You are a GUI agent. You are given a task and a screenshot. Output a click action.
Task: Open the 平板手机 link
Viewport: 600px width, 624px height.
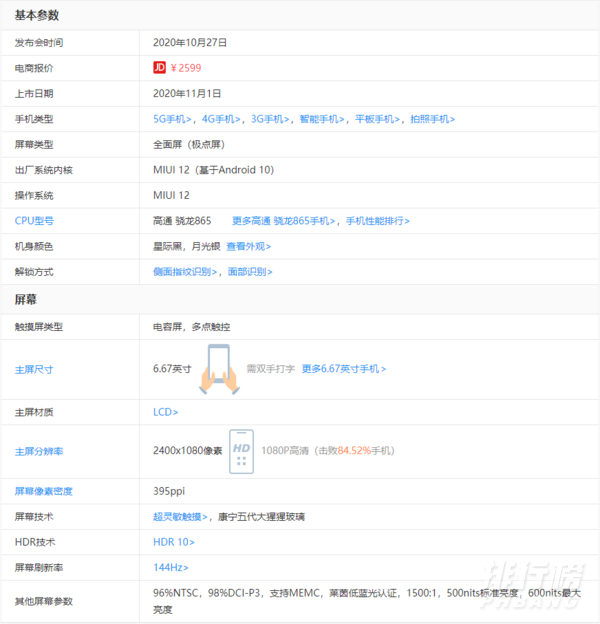[x=377, y=119]
